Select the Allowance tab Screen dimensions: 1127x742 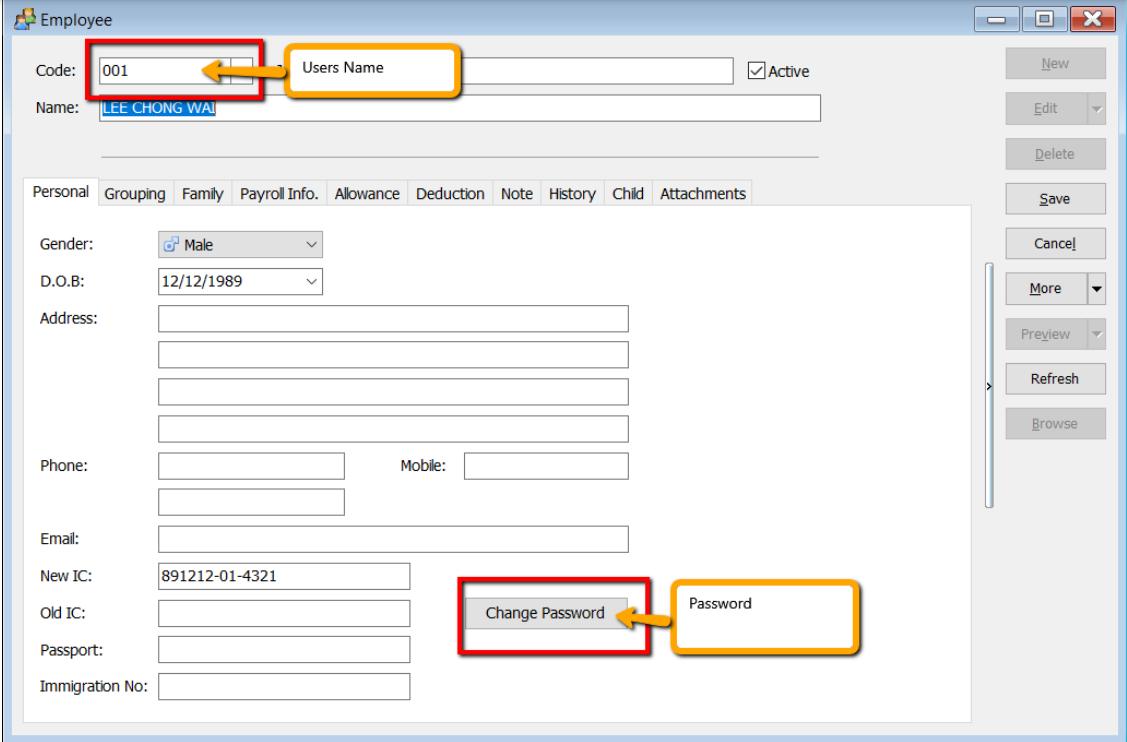click(367, 194)
